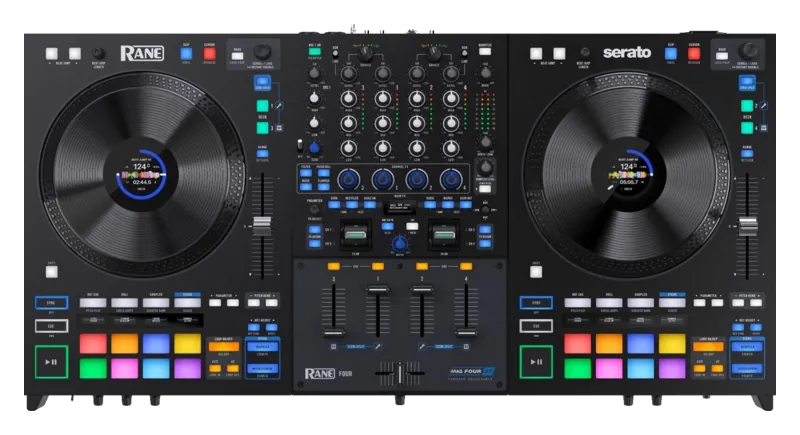Toggle the orange Loop button, left deck
The image size is (800, 435).
(223, 347)
